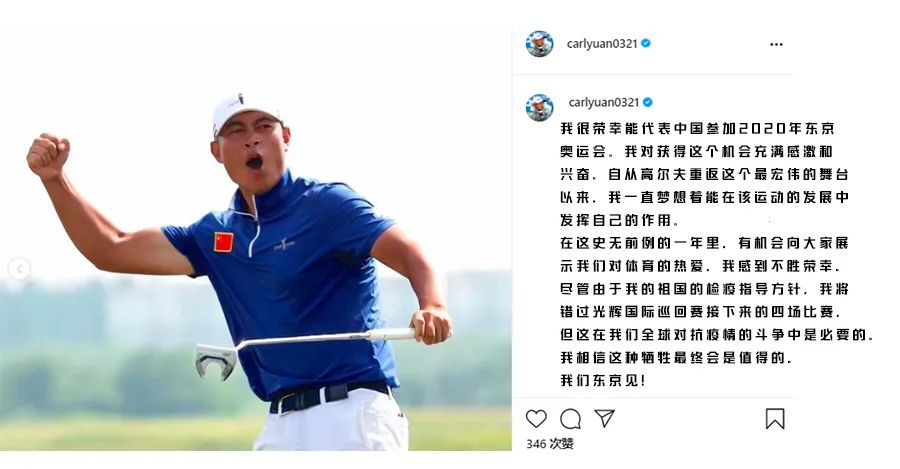Click verified badge beside header username
900x469 pixels.
coord(646,43)
